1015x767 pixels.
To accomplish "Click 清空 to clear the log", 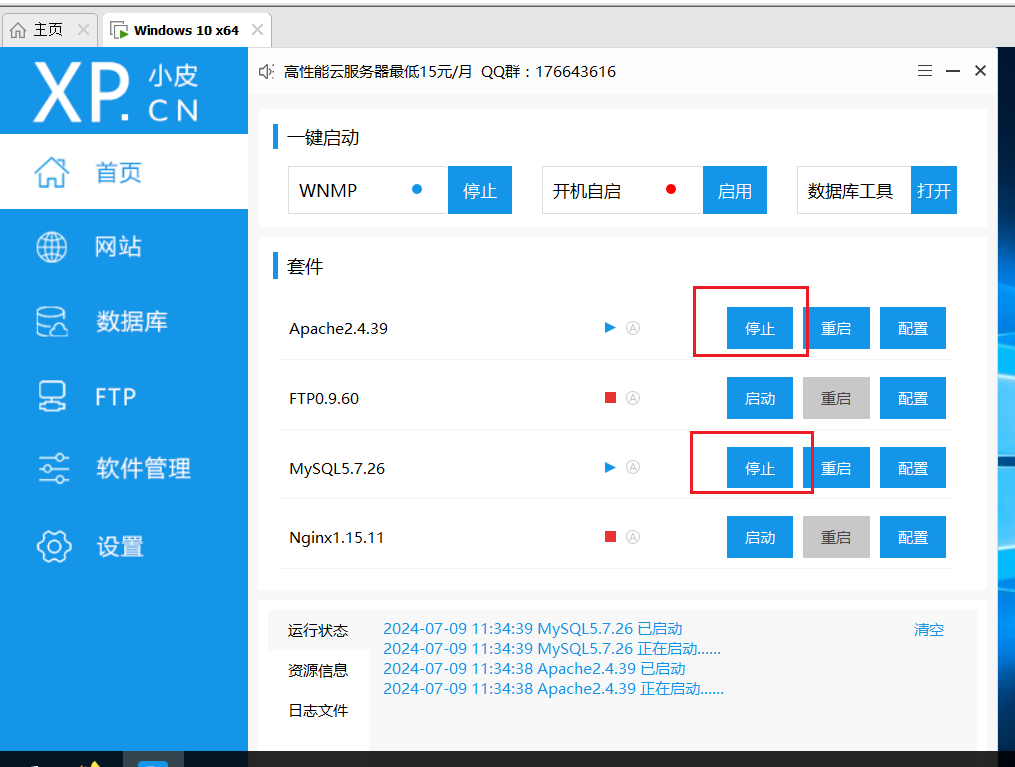I will click(x=929, y=630).
